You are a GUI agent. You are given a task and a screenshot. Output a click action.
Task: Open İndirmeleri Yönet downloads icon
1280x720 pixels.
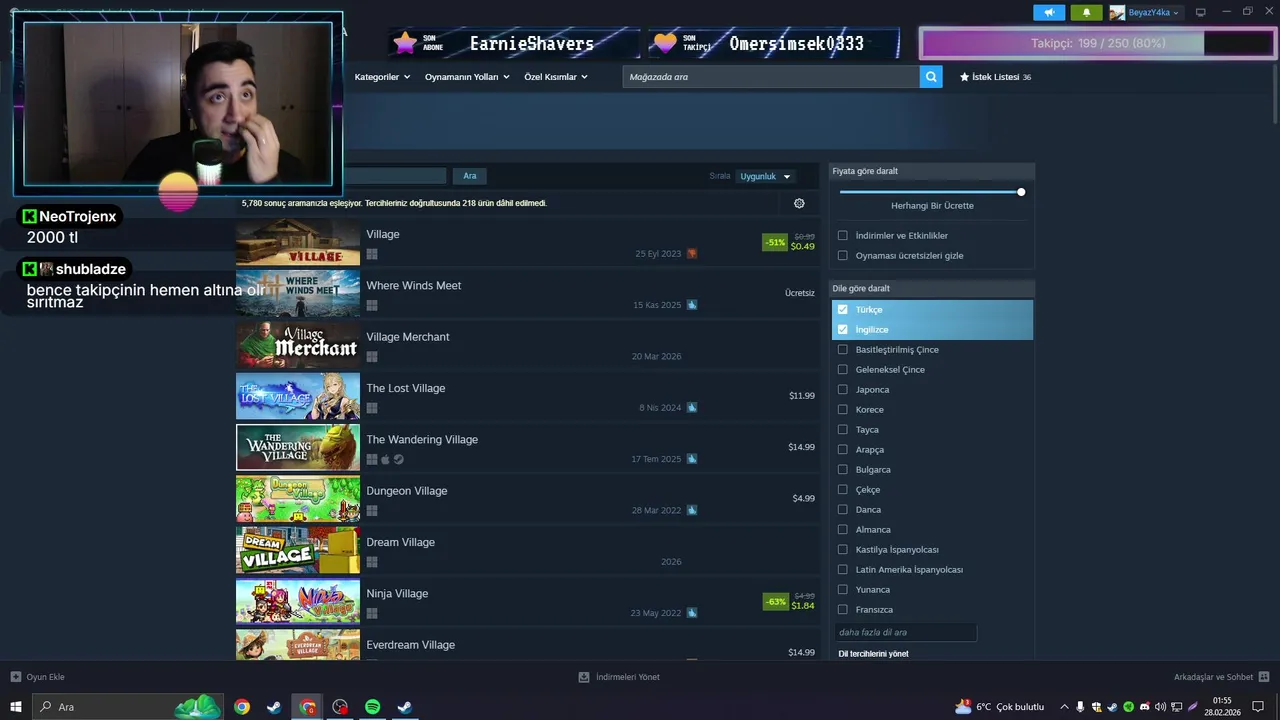[584, 677]
